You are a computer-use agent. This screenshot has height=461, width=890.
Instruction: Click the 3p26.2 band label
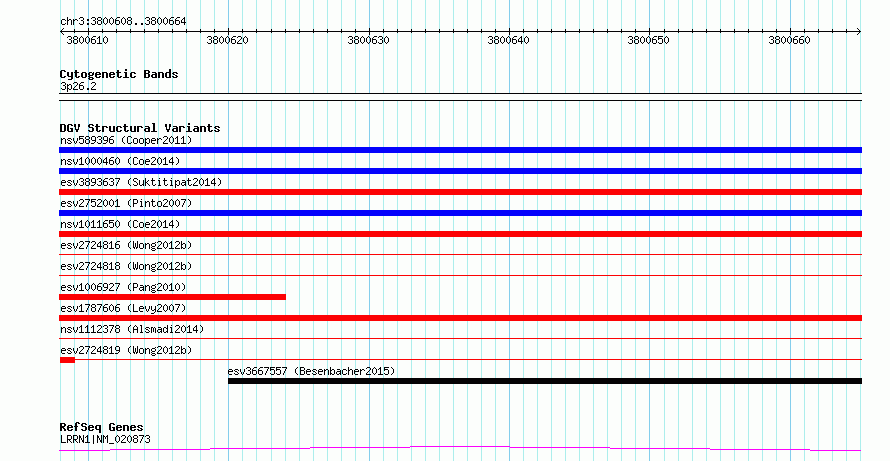[x=78, y=86]
